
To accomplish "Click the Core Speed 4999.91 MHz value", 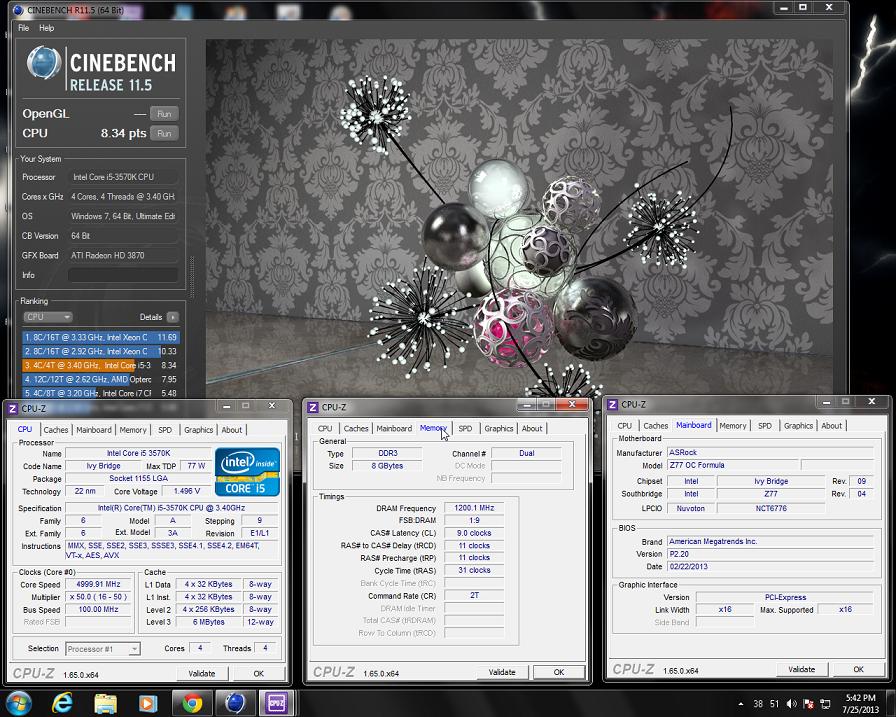I will point(98,584).
